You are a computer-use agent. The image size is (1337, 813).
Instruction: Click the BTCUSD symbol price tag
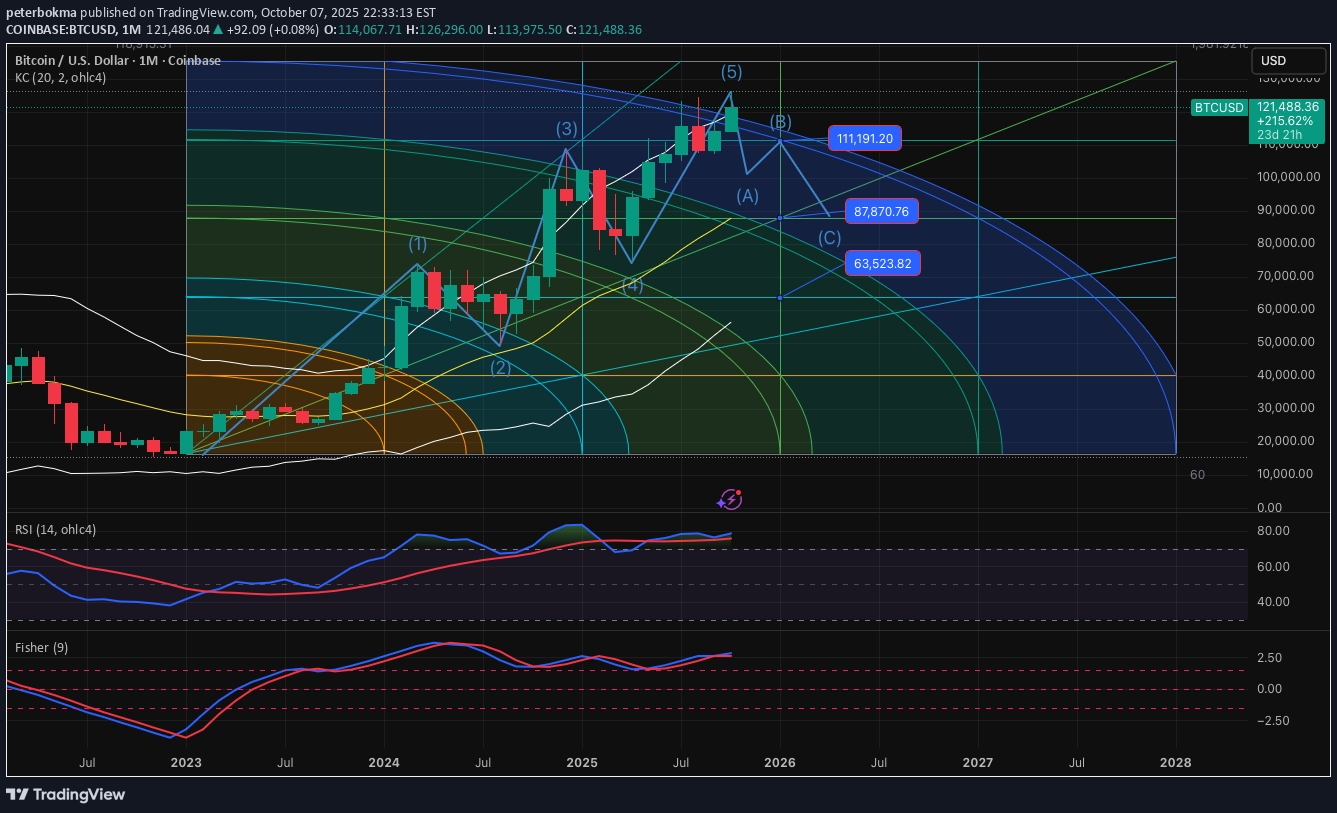(x=1219, y=108)
